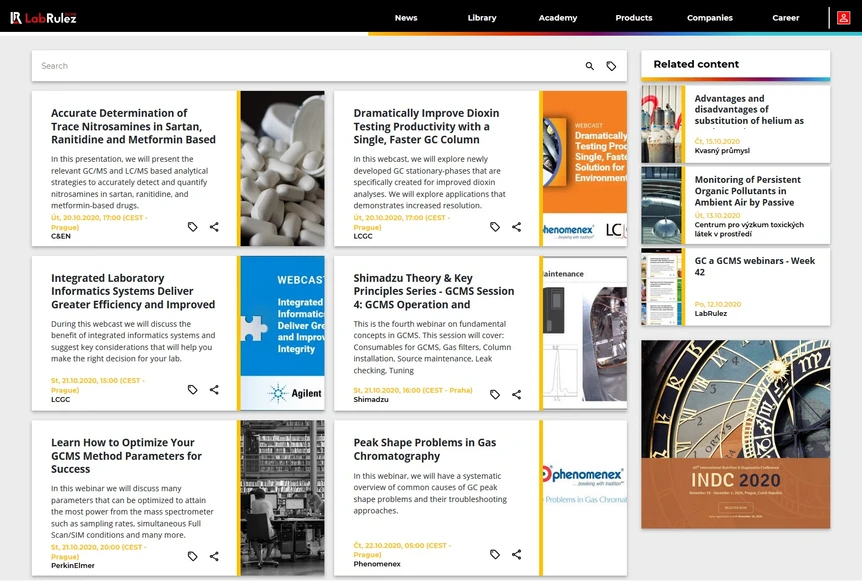Click the 'Čt, 22.10.2020, 05:00' date text
Screen dimensions: 862x581
(402, 550)
